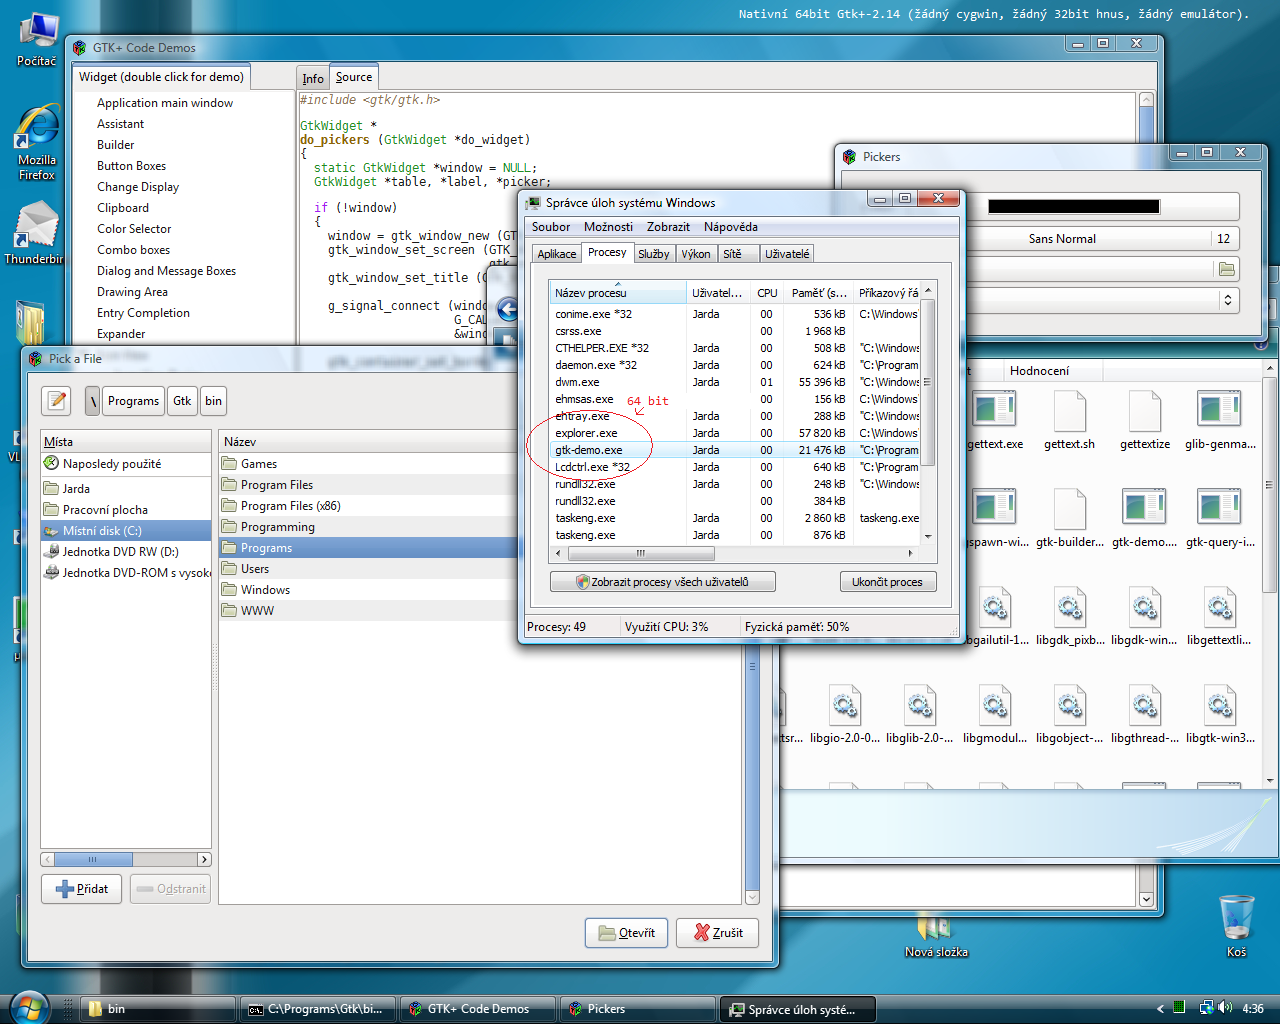Switch to C:\Programs\Gtk\bi... console taskbar button

318,1009
